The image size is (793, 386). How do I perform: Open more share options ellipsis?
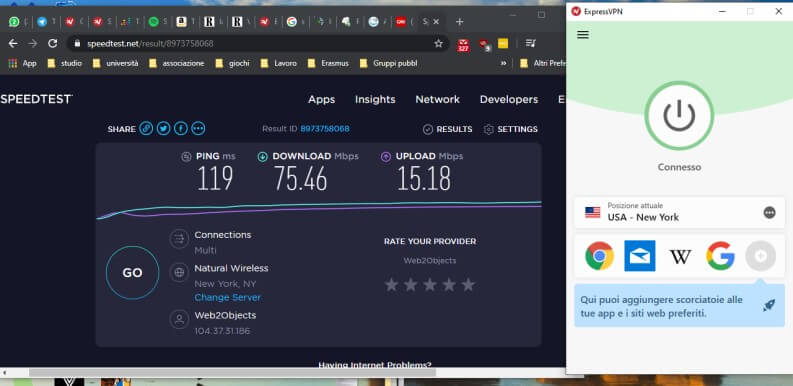click(198, 128)
